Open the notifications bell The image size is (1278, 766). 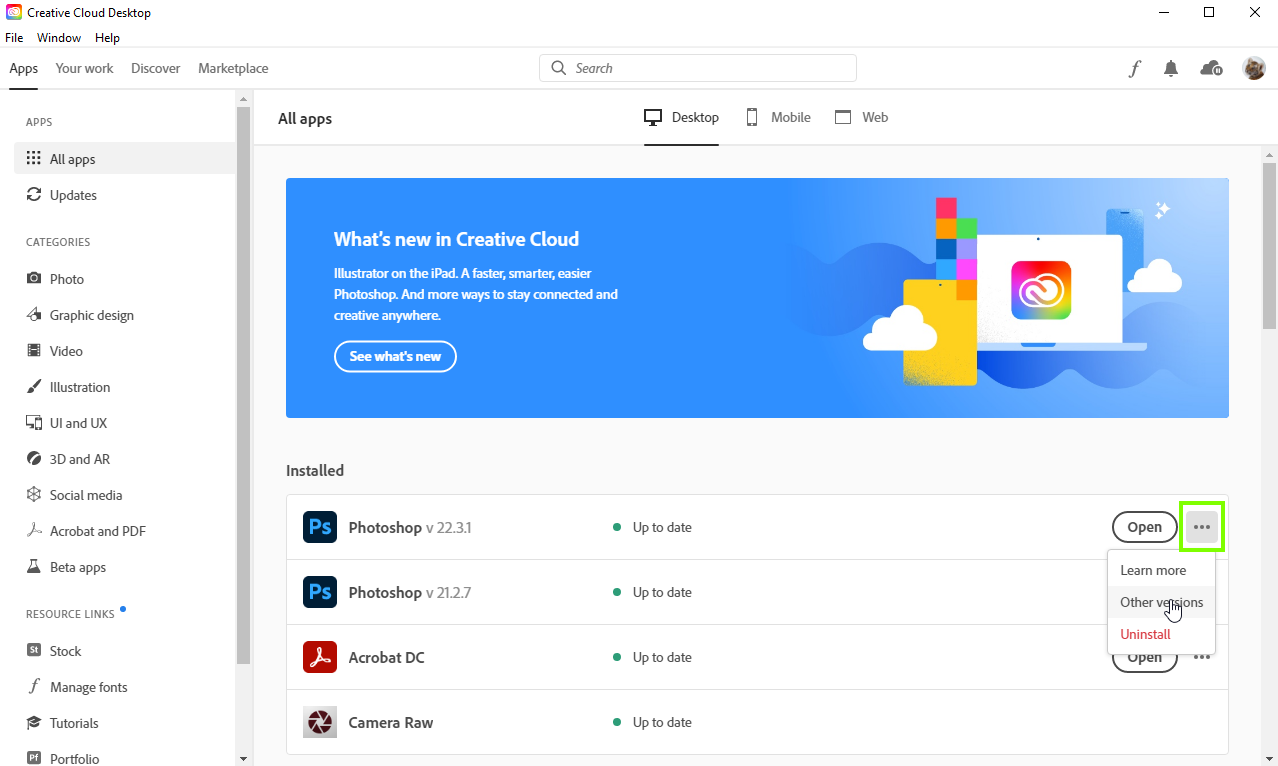click(x=1171, y=68)
